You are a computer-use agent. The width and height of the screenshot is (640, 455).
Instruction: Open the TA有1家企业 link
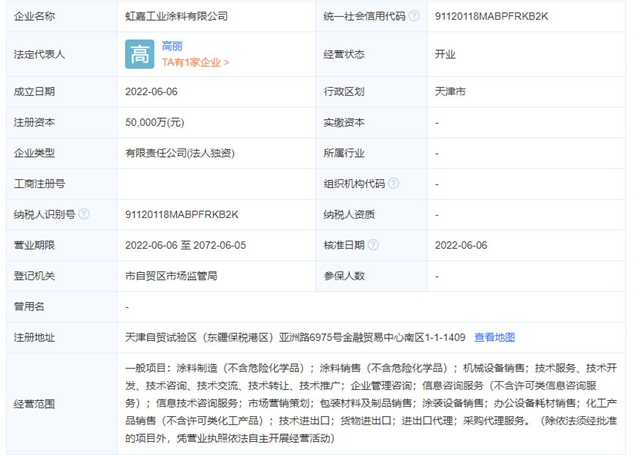point(195,62)
